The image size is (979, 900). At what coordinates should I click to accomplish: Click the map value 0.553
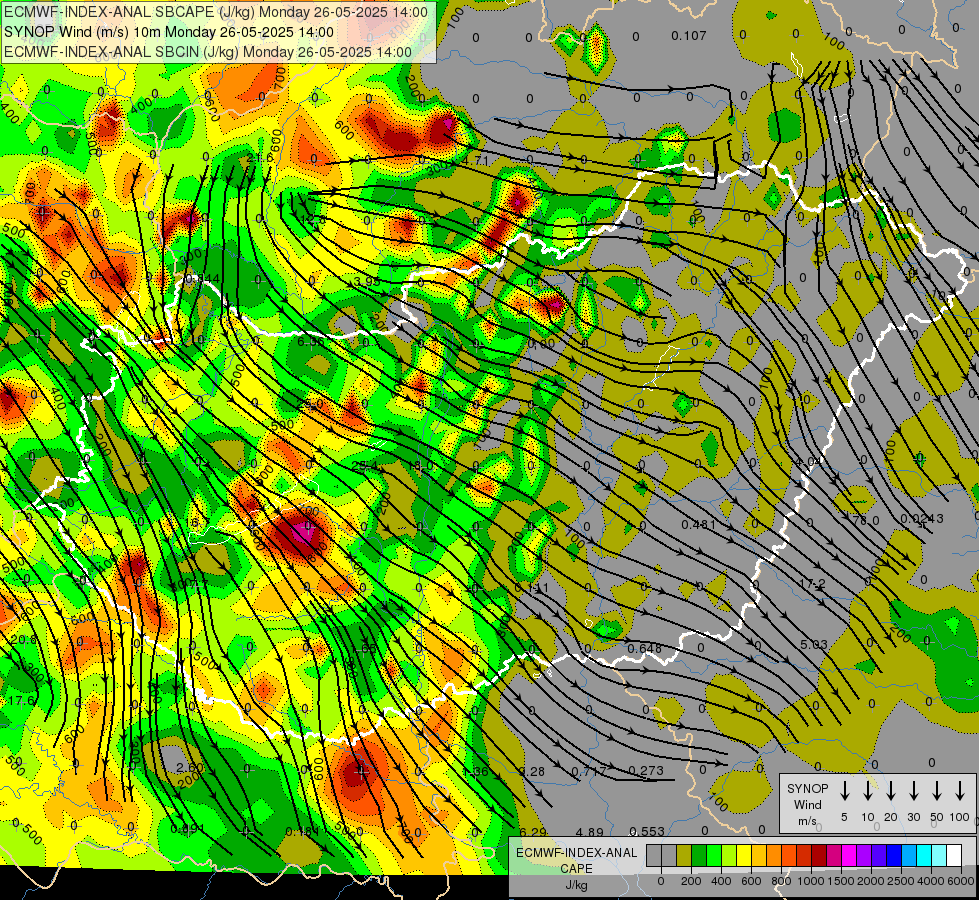pos(647,831)
